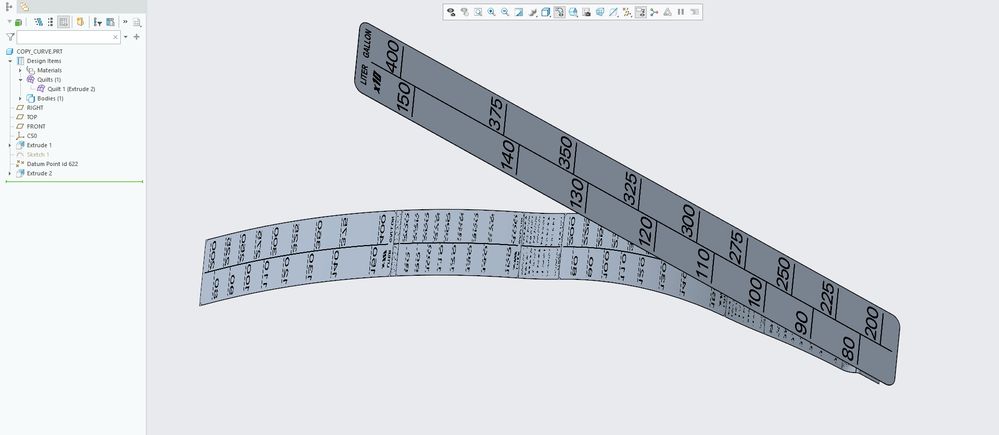This screenshot has height=435, width=999.
Task: Click the Zoom In magnifier icon
Action: point(492,12)
